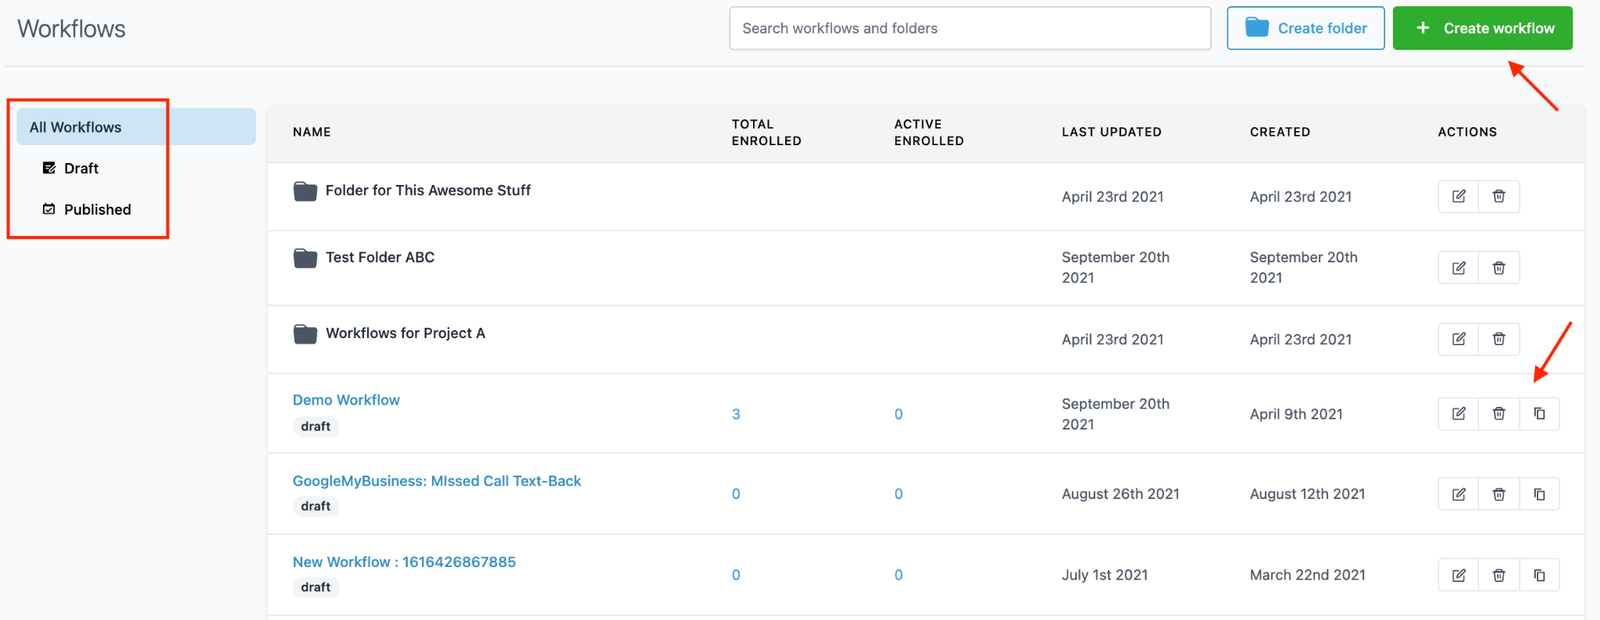Copy the GoogleMyBusiness Missed Call workflow
This screenshot has height=620, width=1600.
coord(1539,494)
